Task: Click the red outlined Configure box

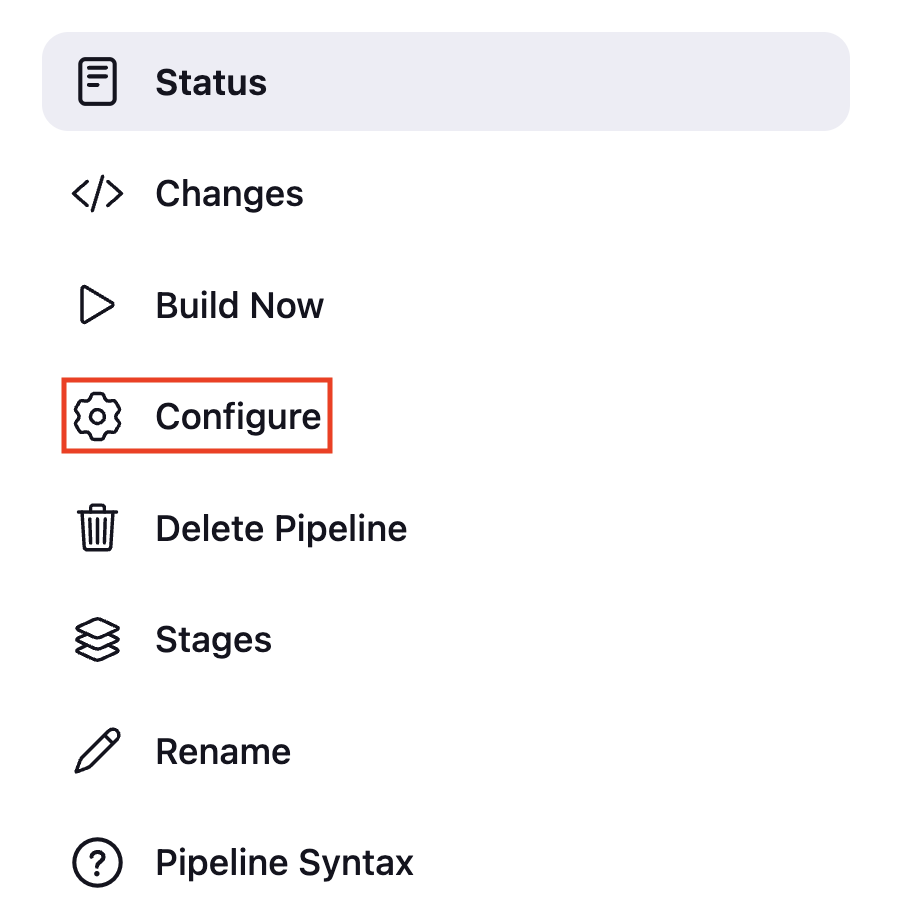Action: (x=197, y=415)
